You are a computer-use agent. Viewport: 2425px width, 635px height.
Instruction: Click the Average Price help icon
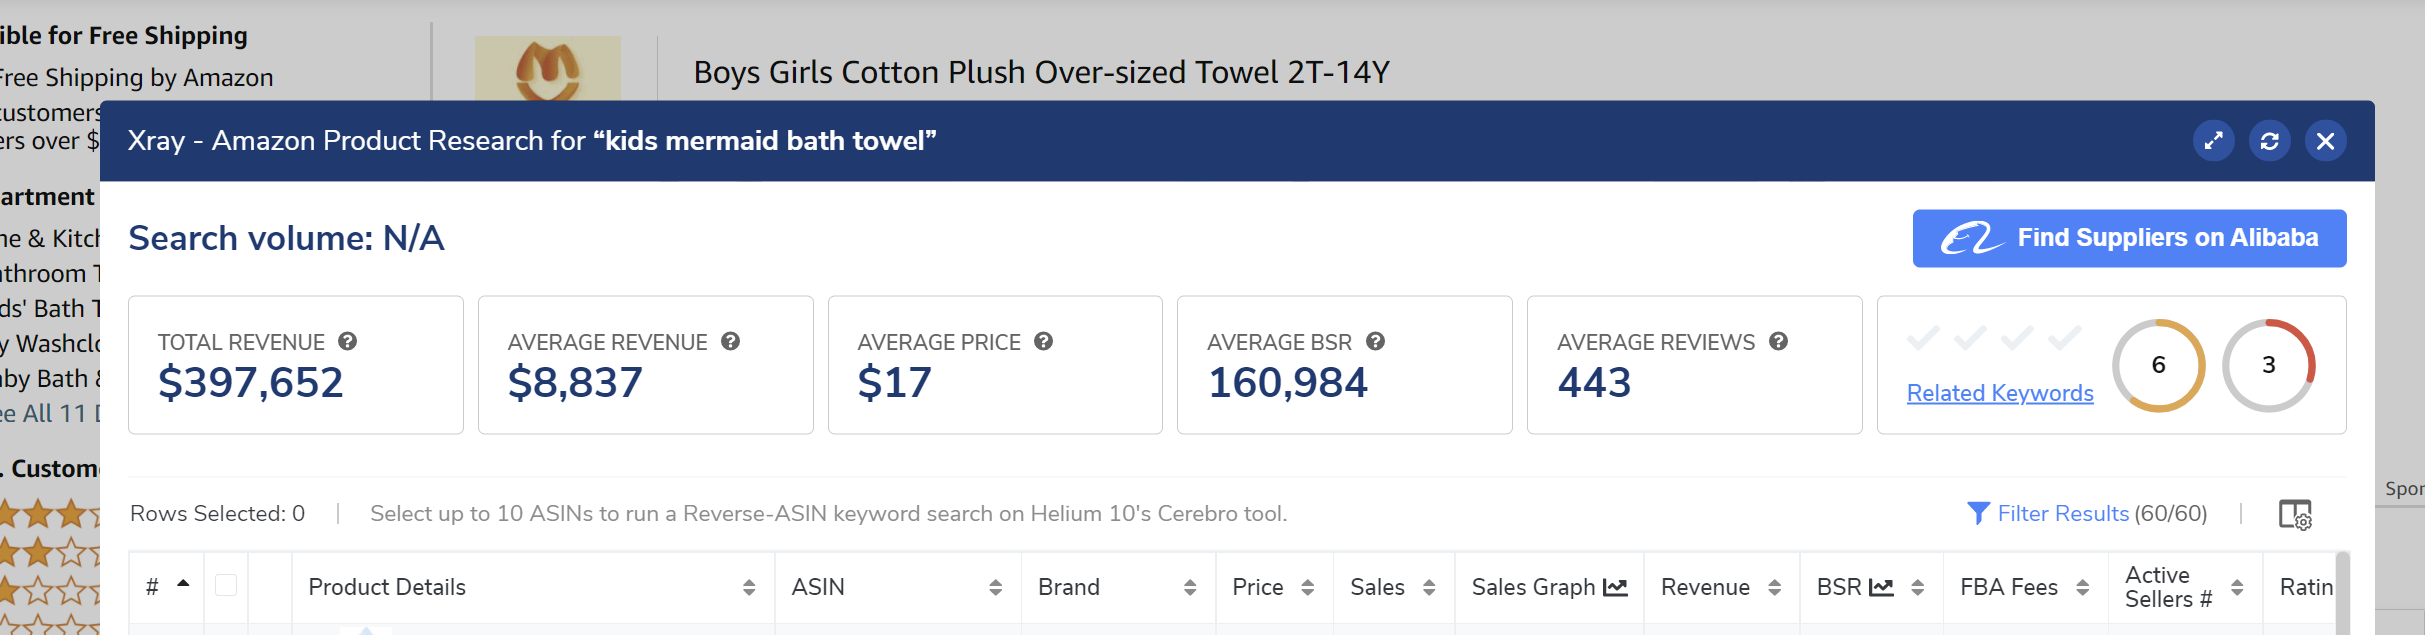click(1043, 341)
